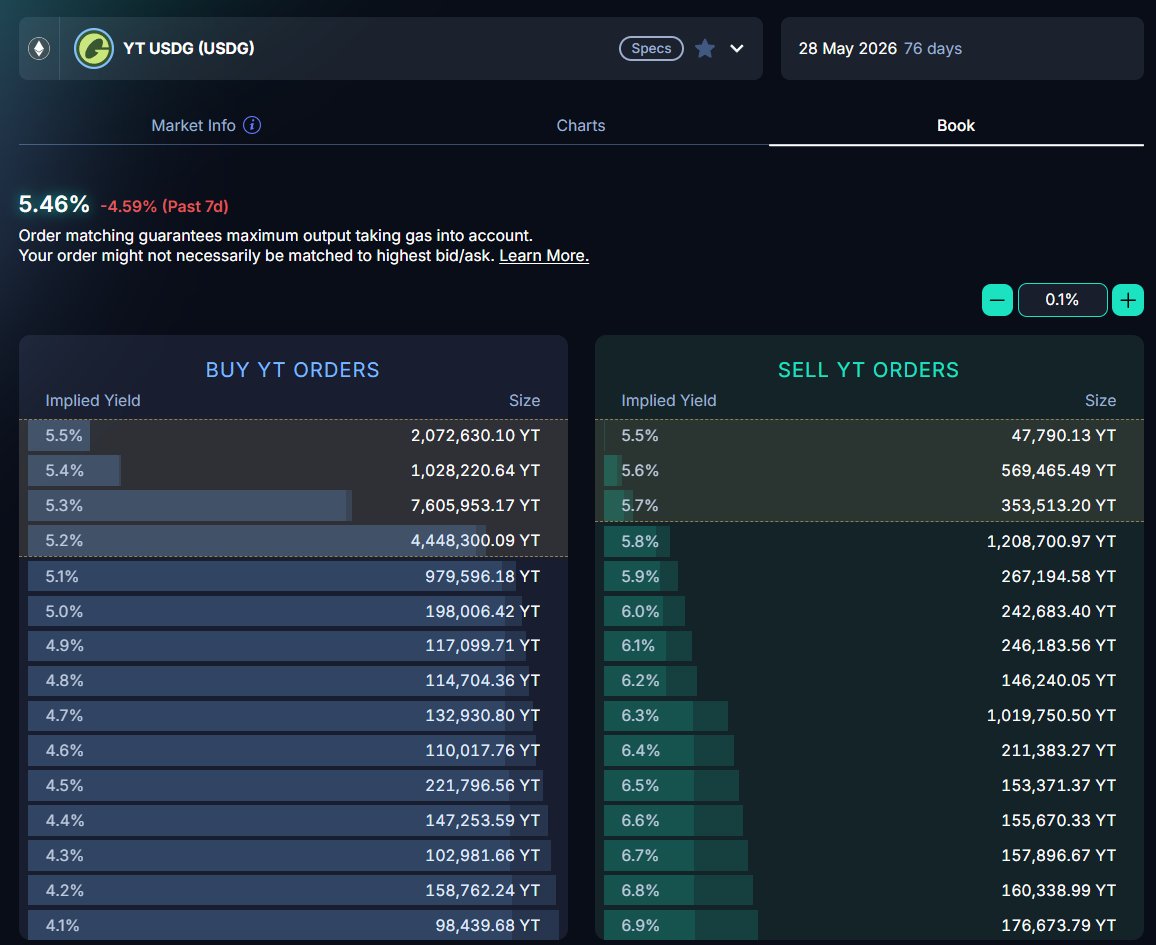Screen dimensions: 1156x945
Task: Switch to Charts tab
Action: 581,125
